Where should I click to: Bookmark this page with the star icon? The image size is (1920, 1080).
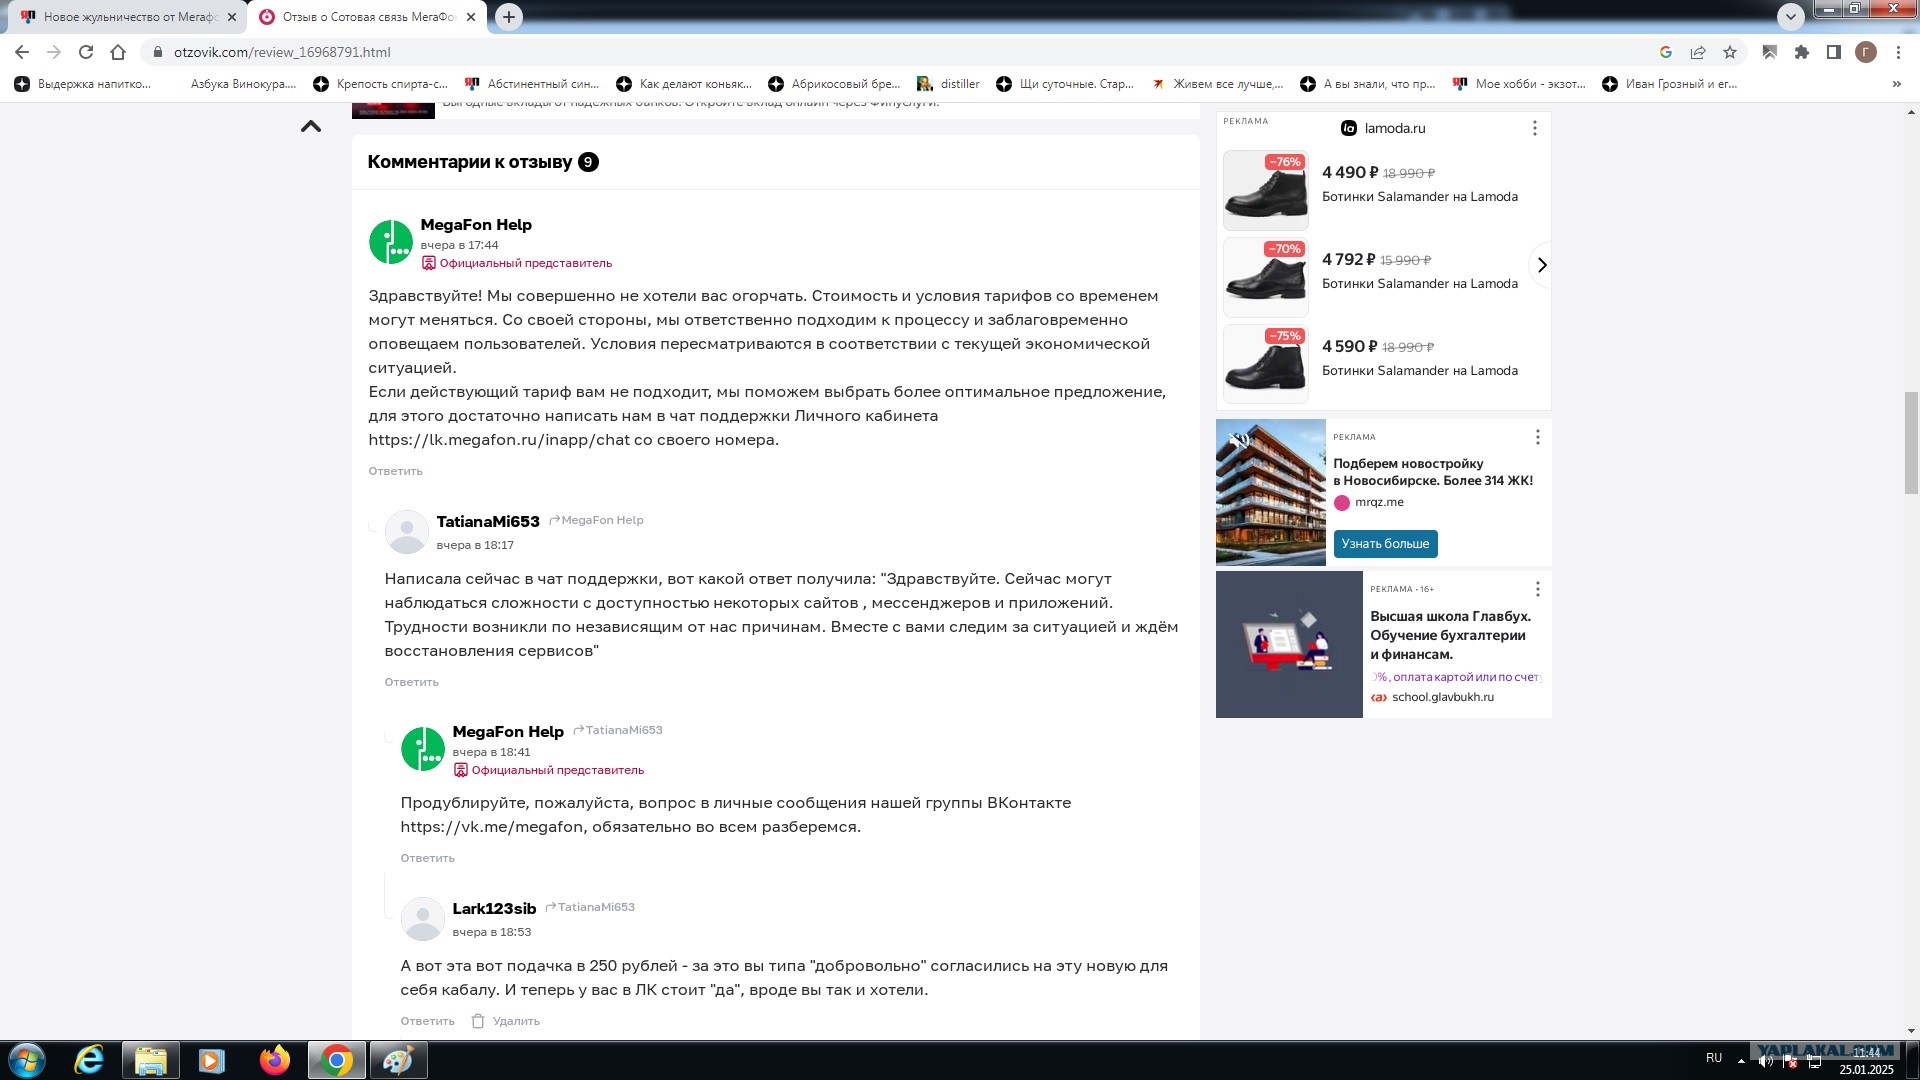1730,52
